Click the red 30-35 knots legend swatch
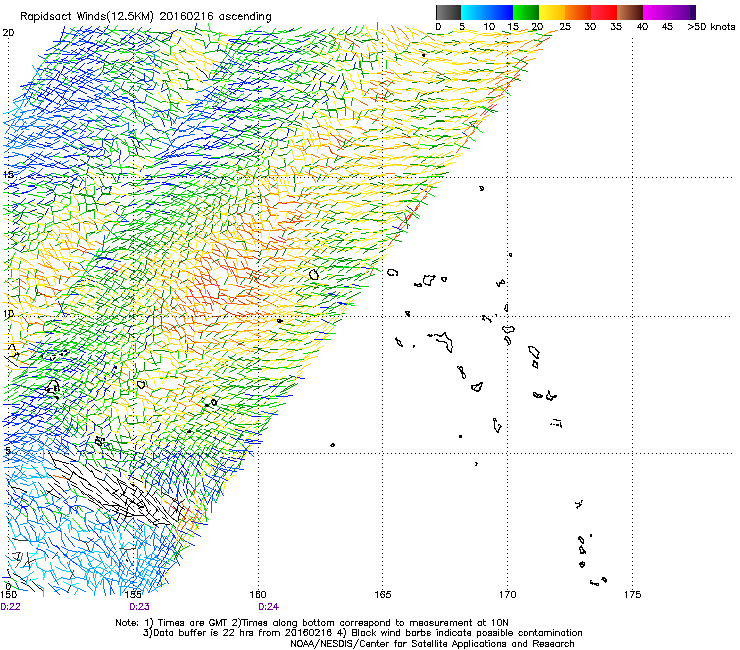Viewport: 740px width, 650px height. coord(604,12)
